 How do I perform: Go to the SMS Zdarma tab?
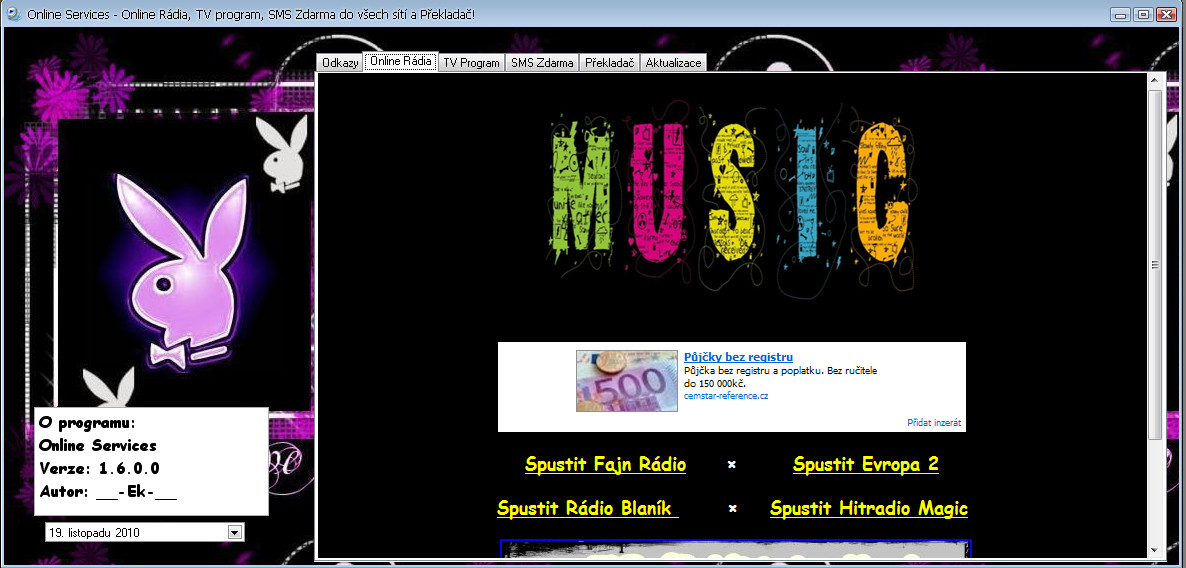542,63
